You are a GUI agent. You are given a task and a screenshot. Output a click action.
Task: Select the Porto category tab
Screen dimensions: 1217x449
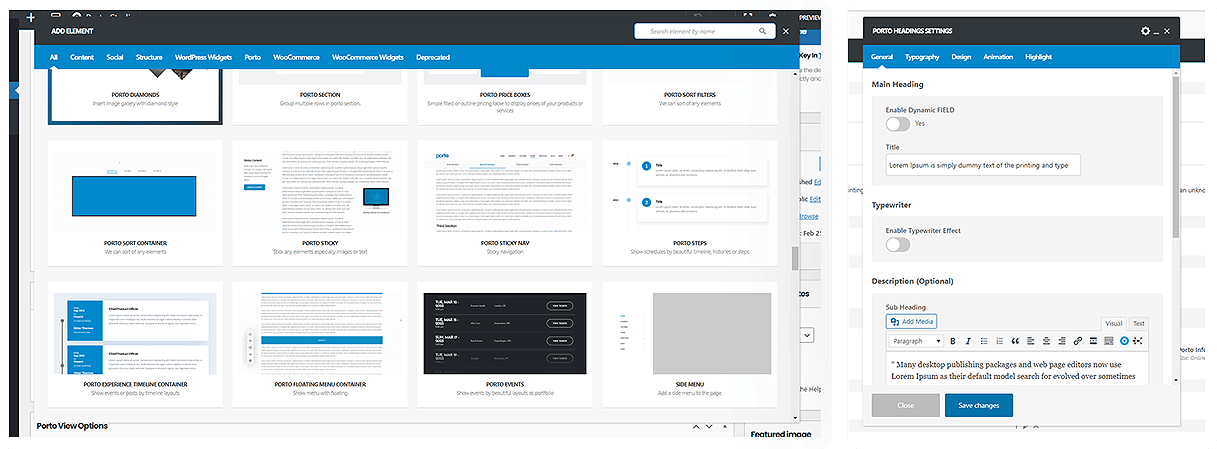point(253,58)
